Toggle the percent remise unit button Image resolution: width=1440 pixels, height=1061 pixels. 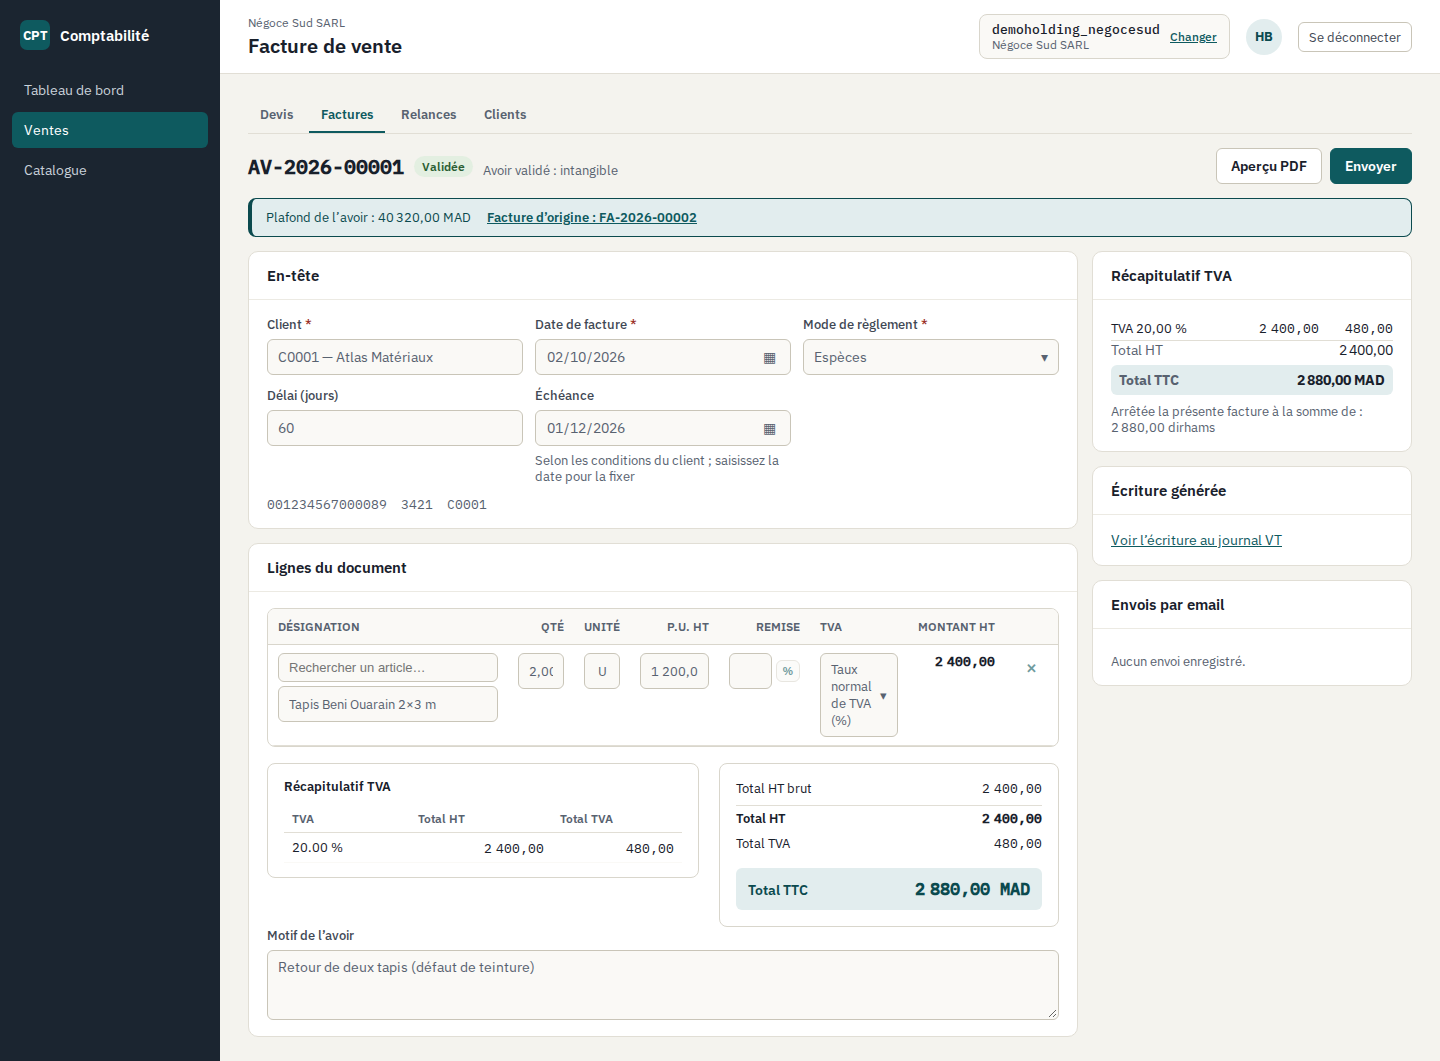(x=788, y=671)
